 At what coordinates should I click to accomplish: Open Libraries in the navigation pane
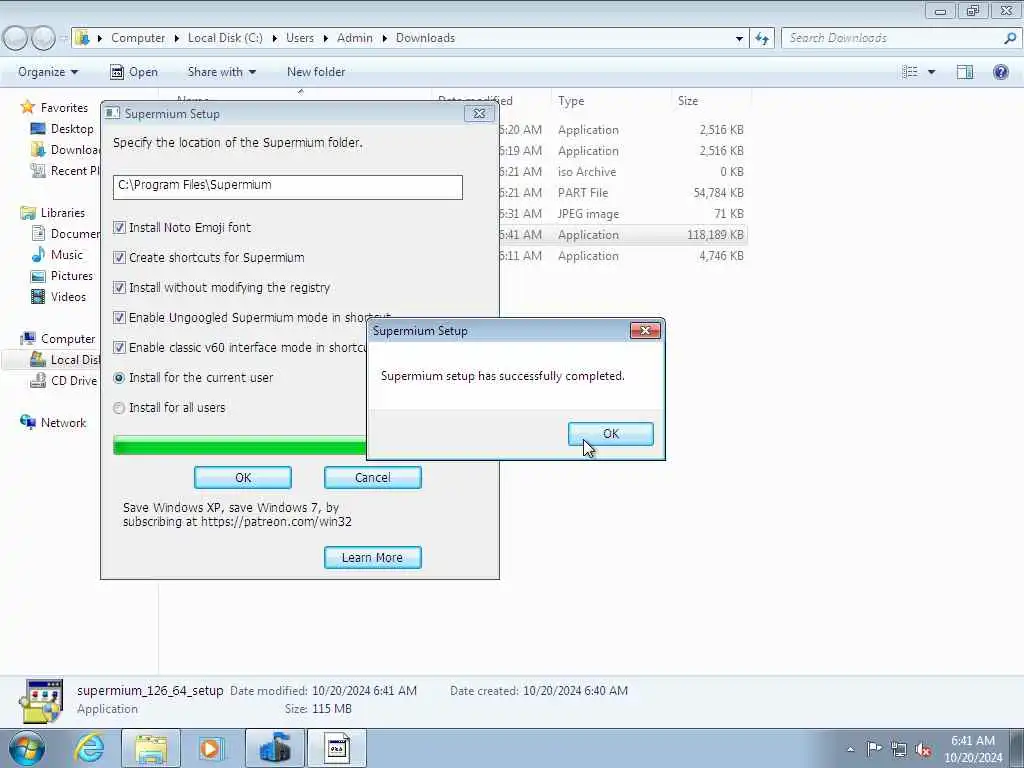click(x=53, y=213)
